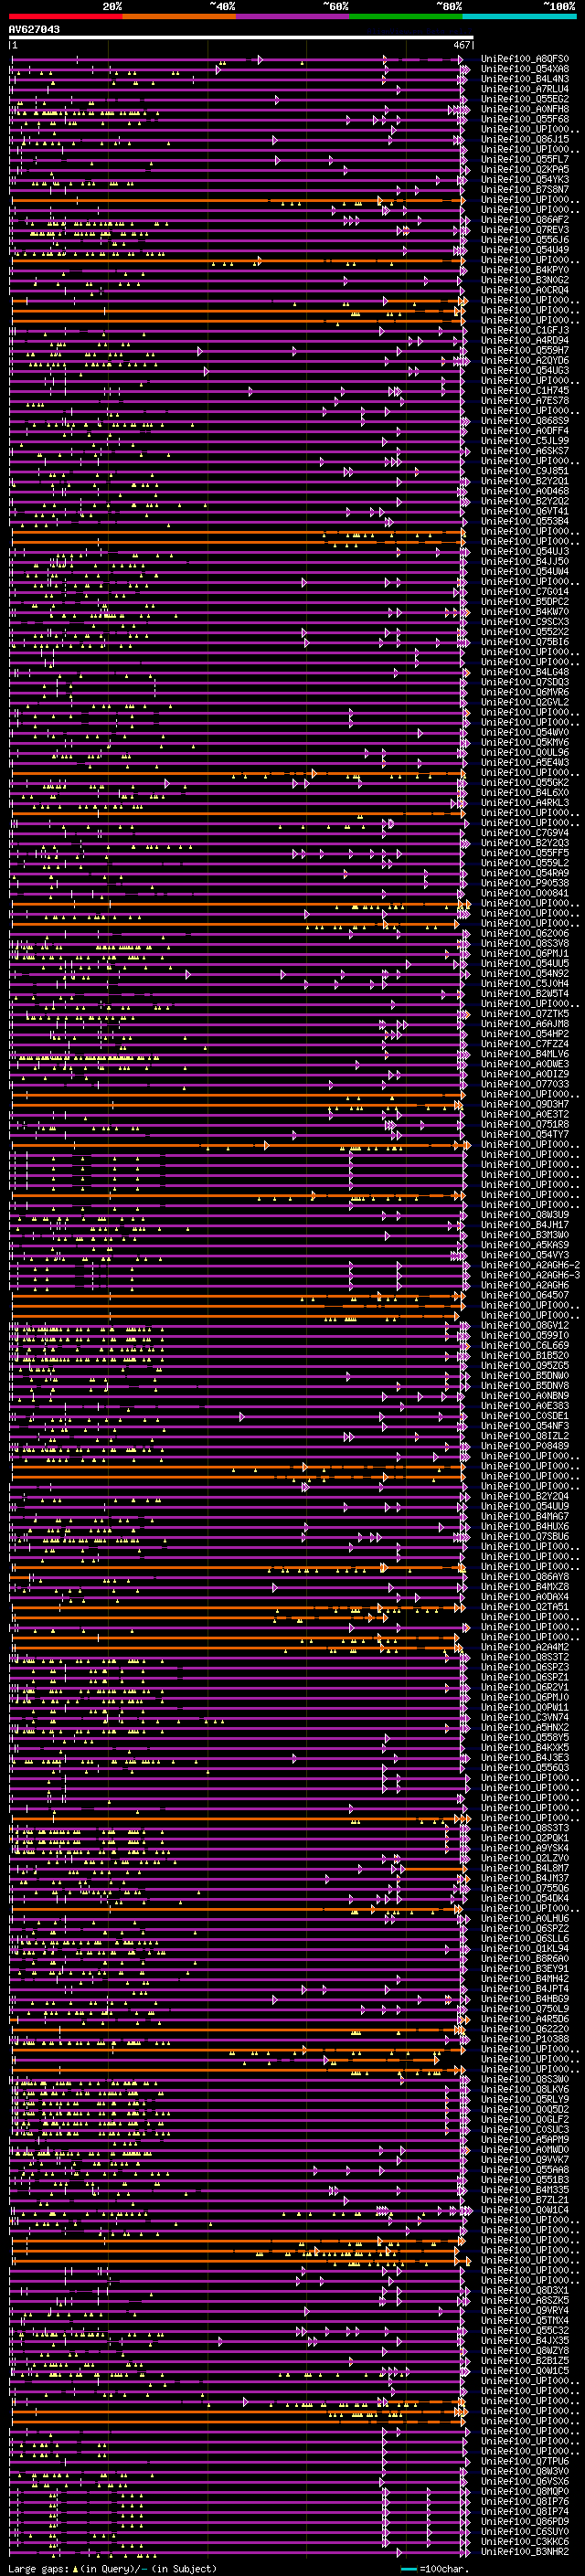Click the orange ~40% identity legend bar
The image size is (585, 2576).
coord(179,16)
